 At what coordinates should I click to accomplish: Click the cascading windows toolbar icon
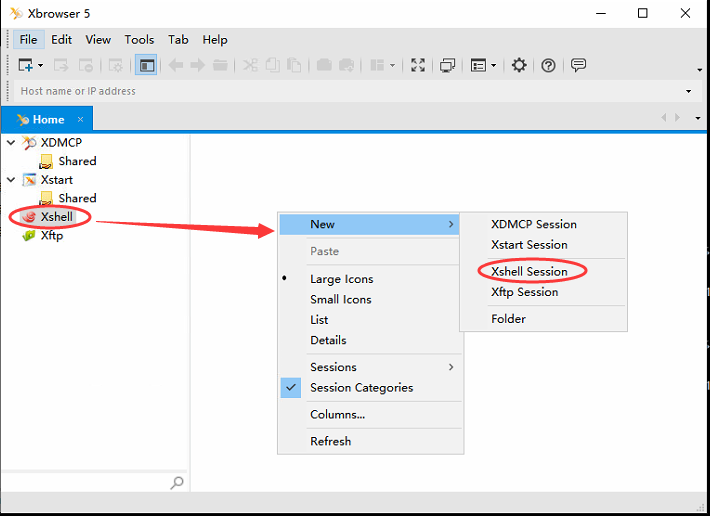pos(447,65)
